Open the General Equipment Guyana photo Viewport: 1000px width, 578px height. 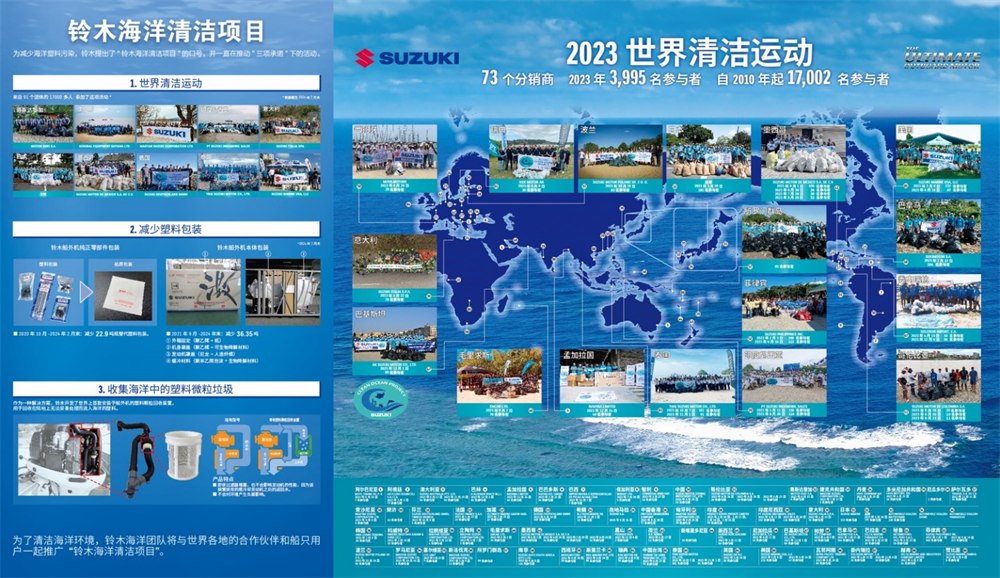click(x=105, y=124)
